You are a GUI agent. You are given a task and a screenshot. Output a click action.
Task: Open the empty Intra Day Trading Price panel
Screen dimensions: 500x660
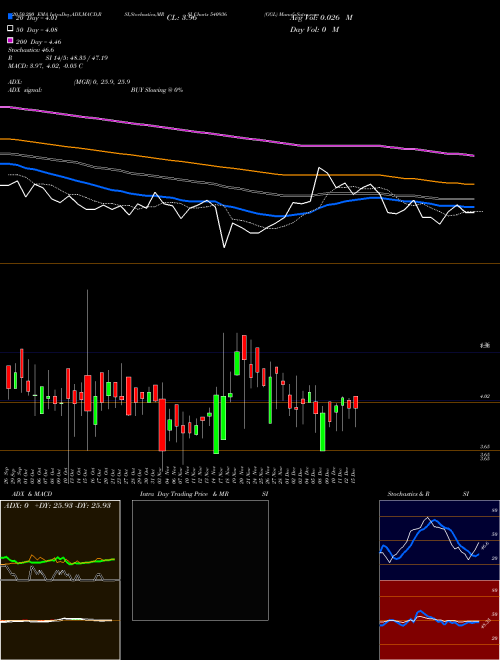[200, 560]
